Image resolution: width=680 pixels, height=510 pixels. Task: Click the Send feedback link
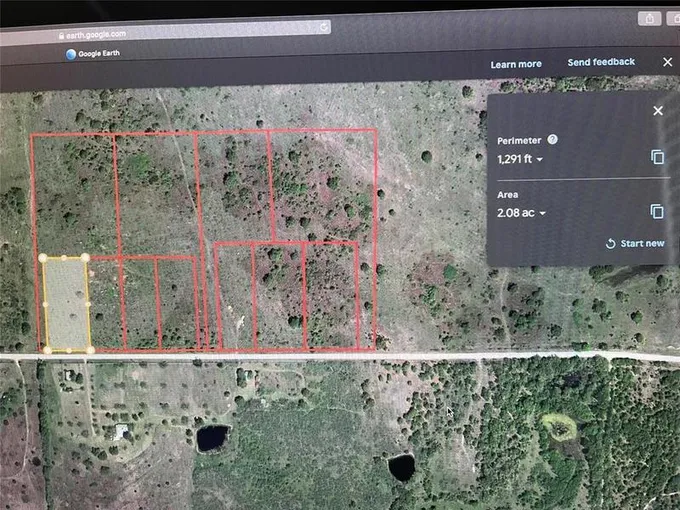coord(601,62)
